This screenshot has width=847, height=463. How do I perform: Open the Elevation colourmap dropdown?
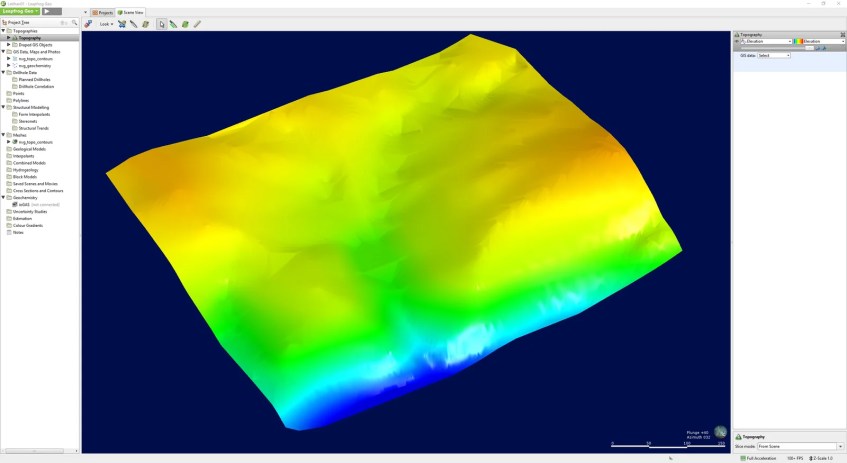pos(824,41)
